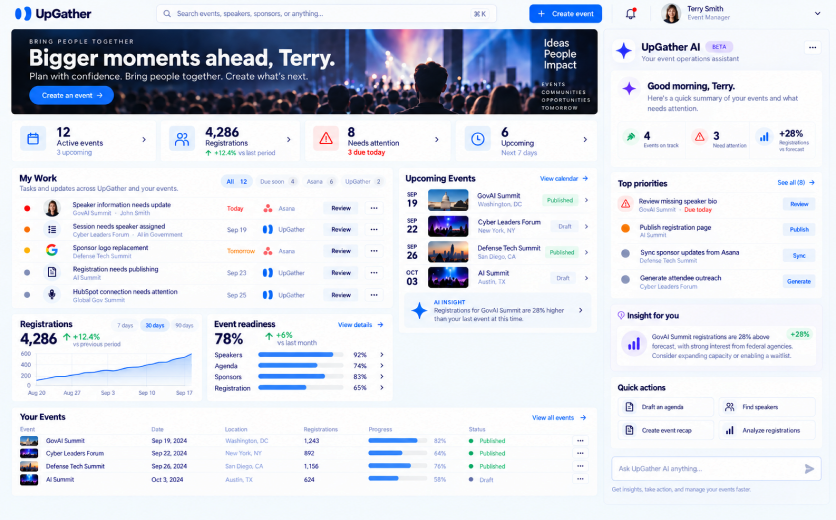Open more options for Sponsor logo replacement task

[374, 251]
